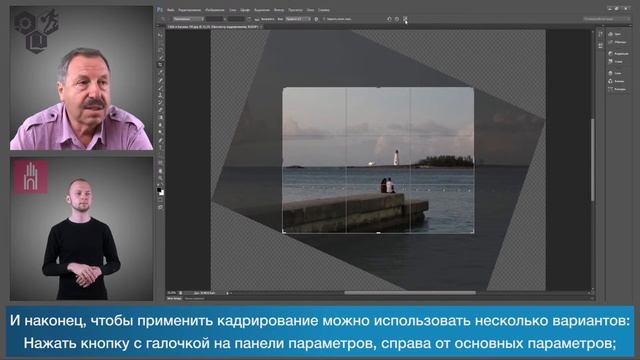
Task: Swap the crop width and height values
Action: click(x=249, y=19)
